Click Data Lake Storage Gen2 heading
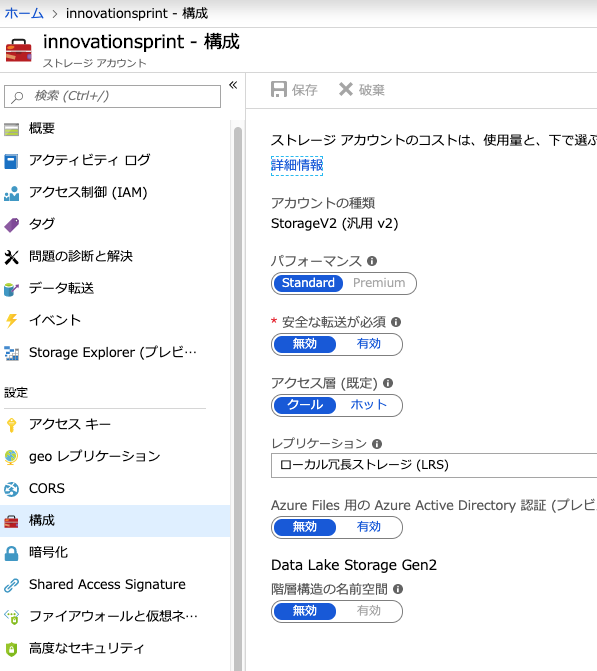Viewport: 597px width, 671px height. (x=354, y=565)
